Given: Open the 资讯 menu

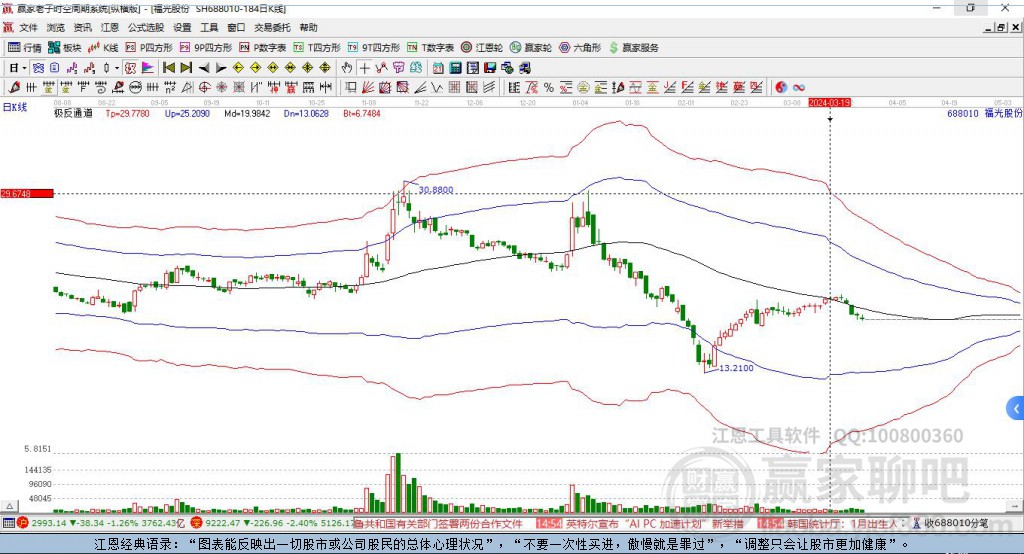Looking at the screenshot, I should click(x=82, y=27).
